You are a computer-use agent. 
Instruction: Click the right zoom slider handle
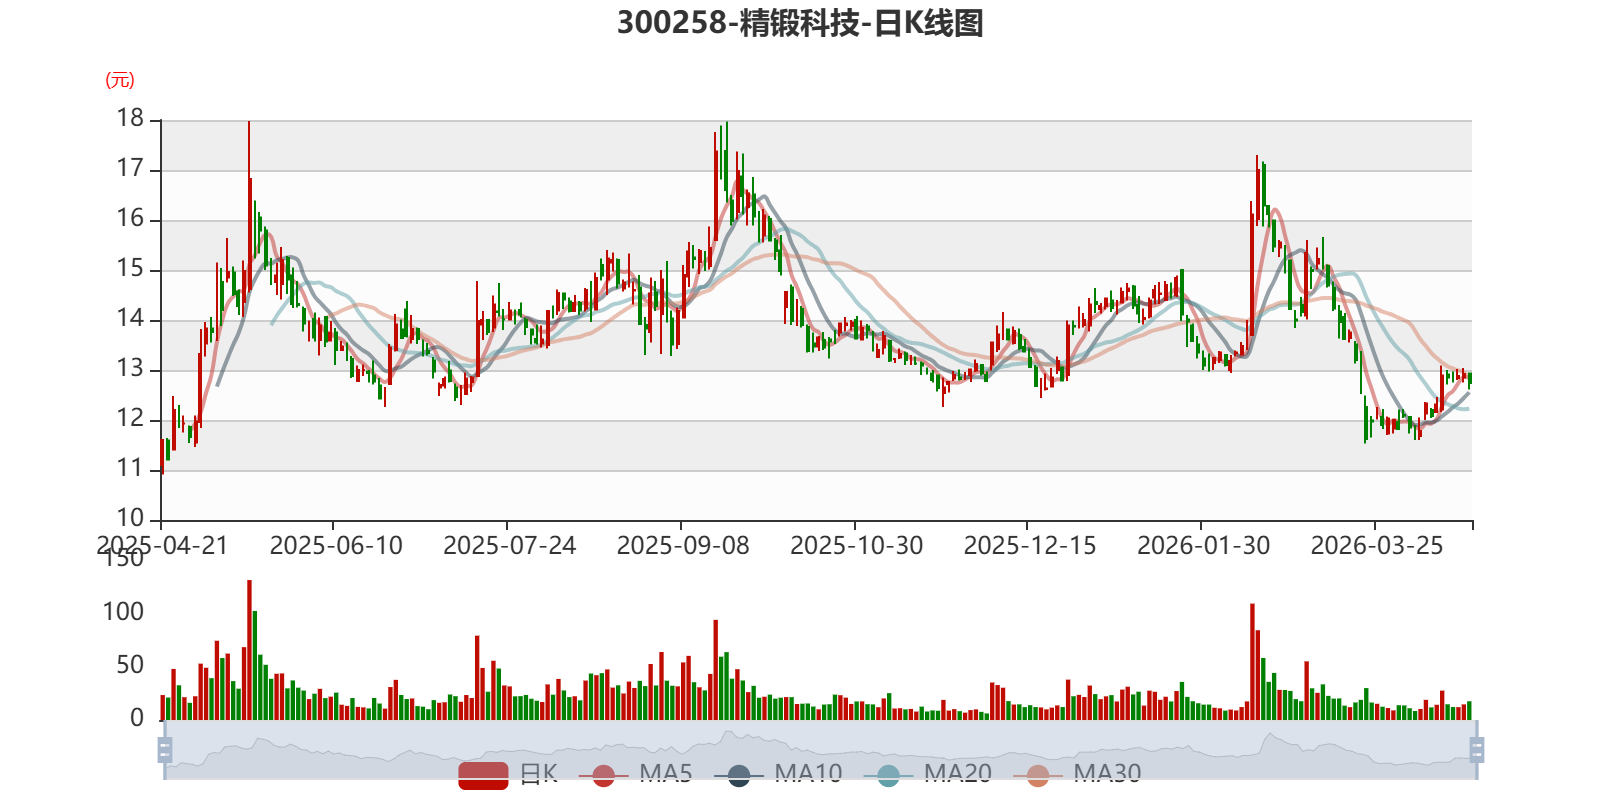[1476, 749]
